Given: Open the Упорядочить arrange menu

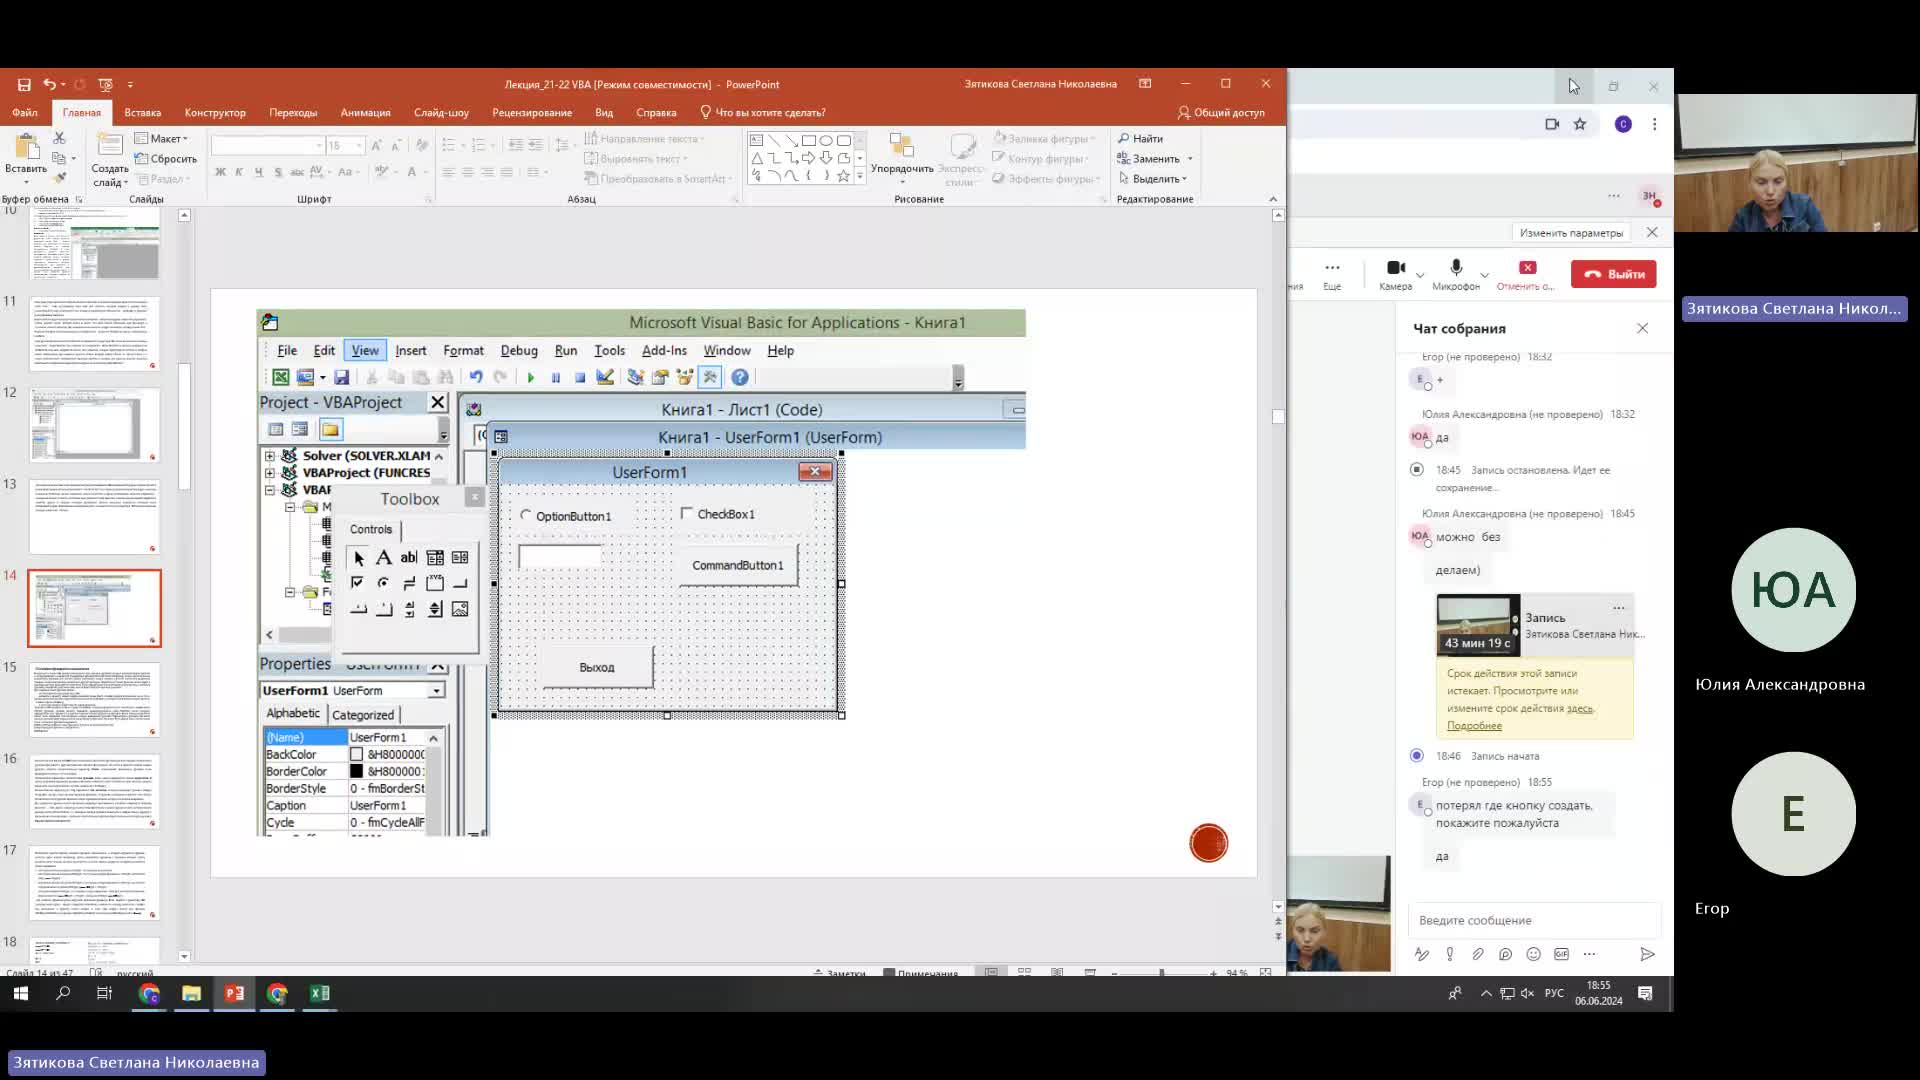Looking at the screenshot, I should point(902,158).
